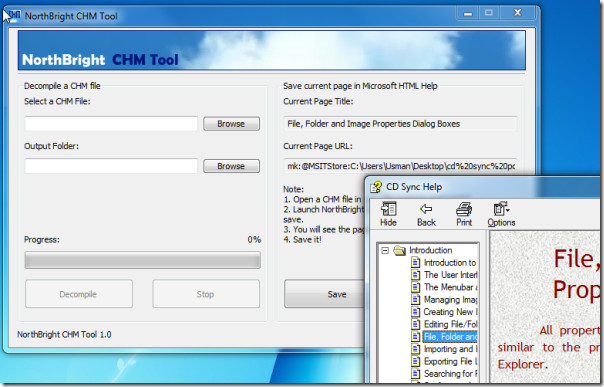Viewport: 604px width, 387px height.
Task: Click the Decompile button
Action: (79, 294)
